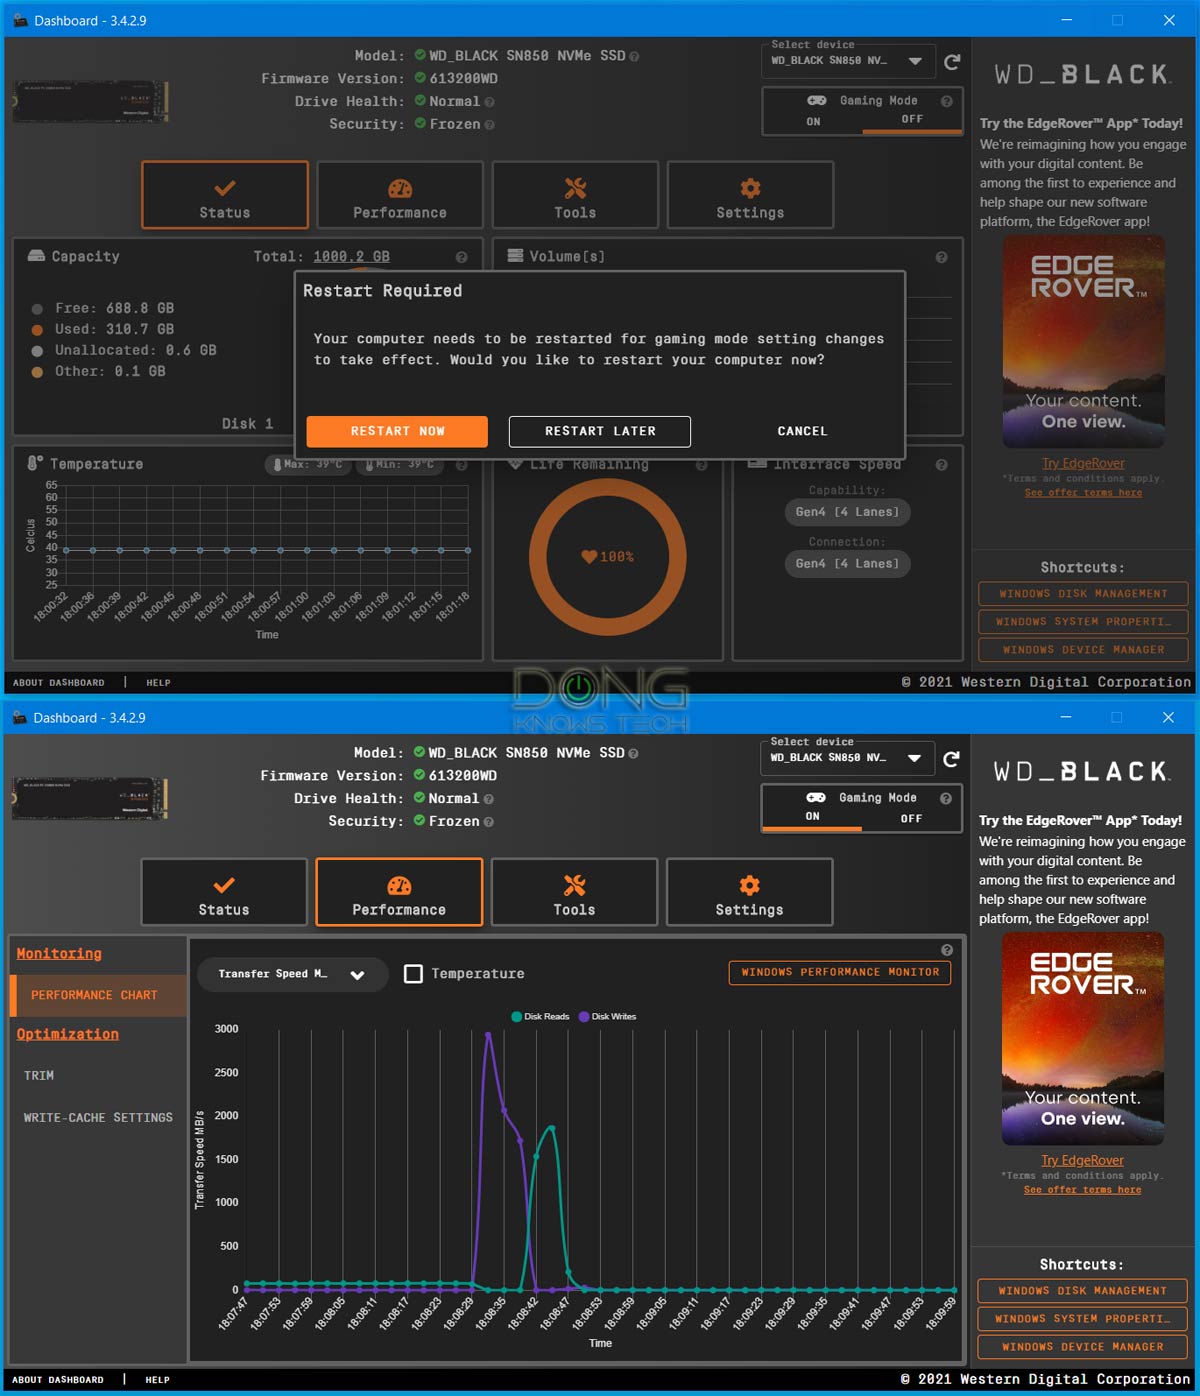Click the drive icon beside Capacity
Image resolution: width=1200 pixels, height=1396 pixels.
36,256
